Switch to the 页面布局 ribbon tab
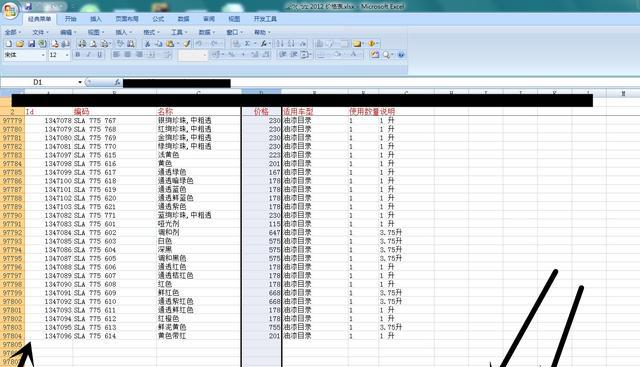The width and height of the screenshot is (640, 367). [x=127, y=19]
